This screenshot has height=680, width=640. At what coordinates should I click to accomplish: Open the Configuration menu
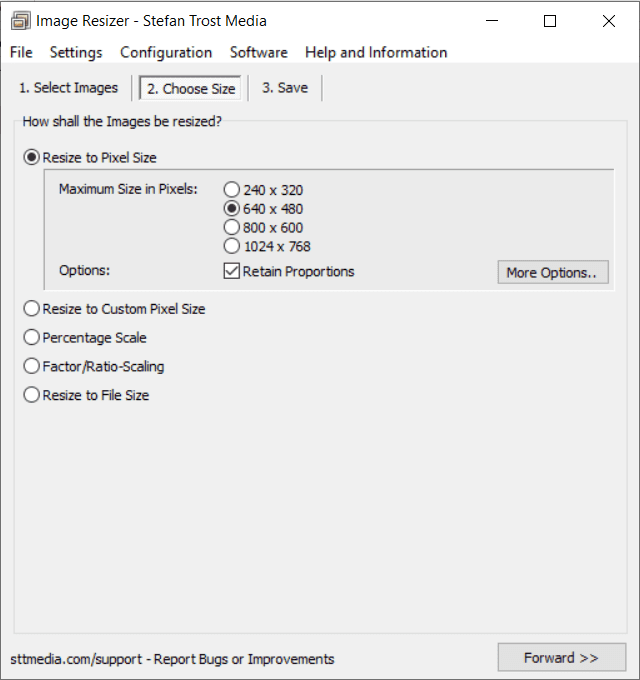click(x=166, y=52)
